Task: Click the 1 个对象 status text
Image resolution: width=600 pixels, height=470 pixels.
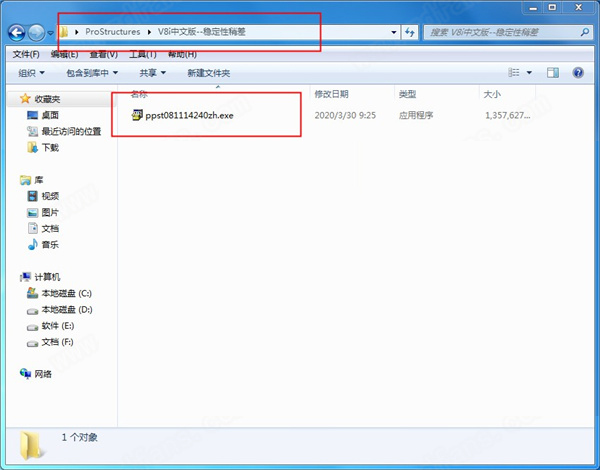Action: (x=80, y=437)
